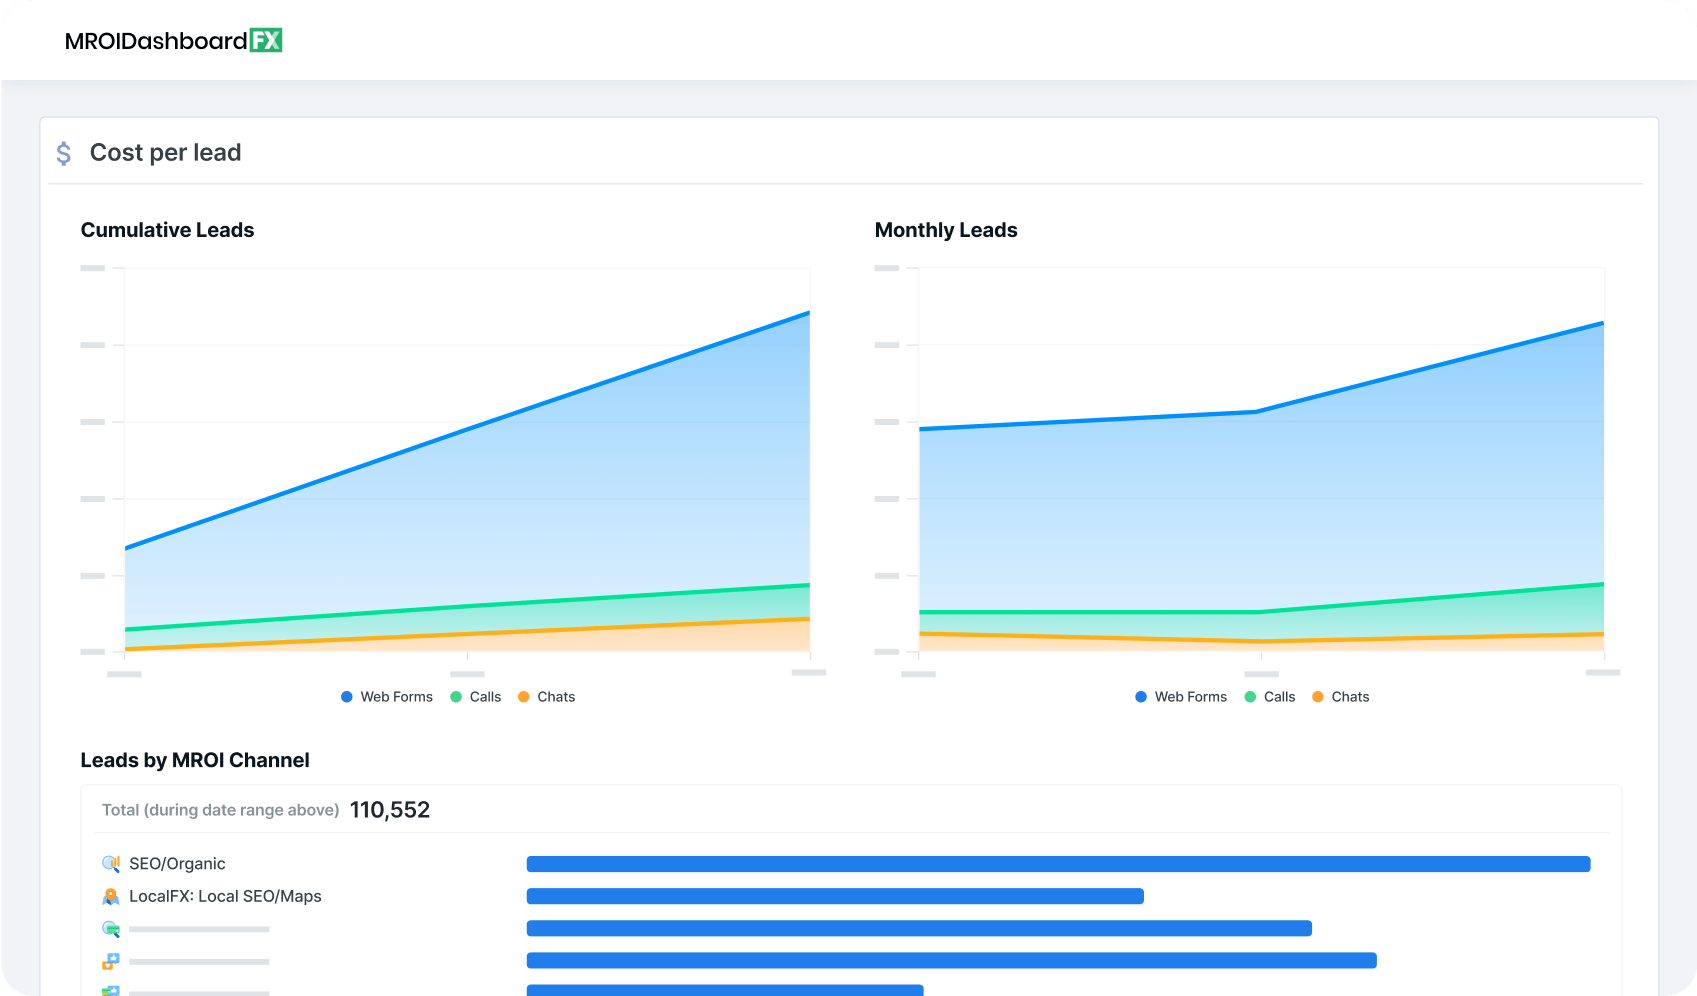Click the dollar sign icon beside Cost per lead
The height and width of the screenshot is (996, 1697).
(63, 153)
